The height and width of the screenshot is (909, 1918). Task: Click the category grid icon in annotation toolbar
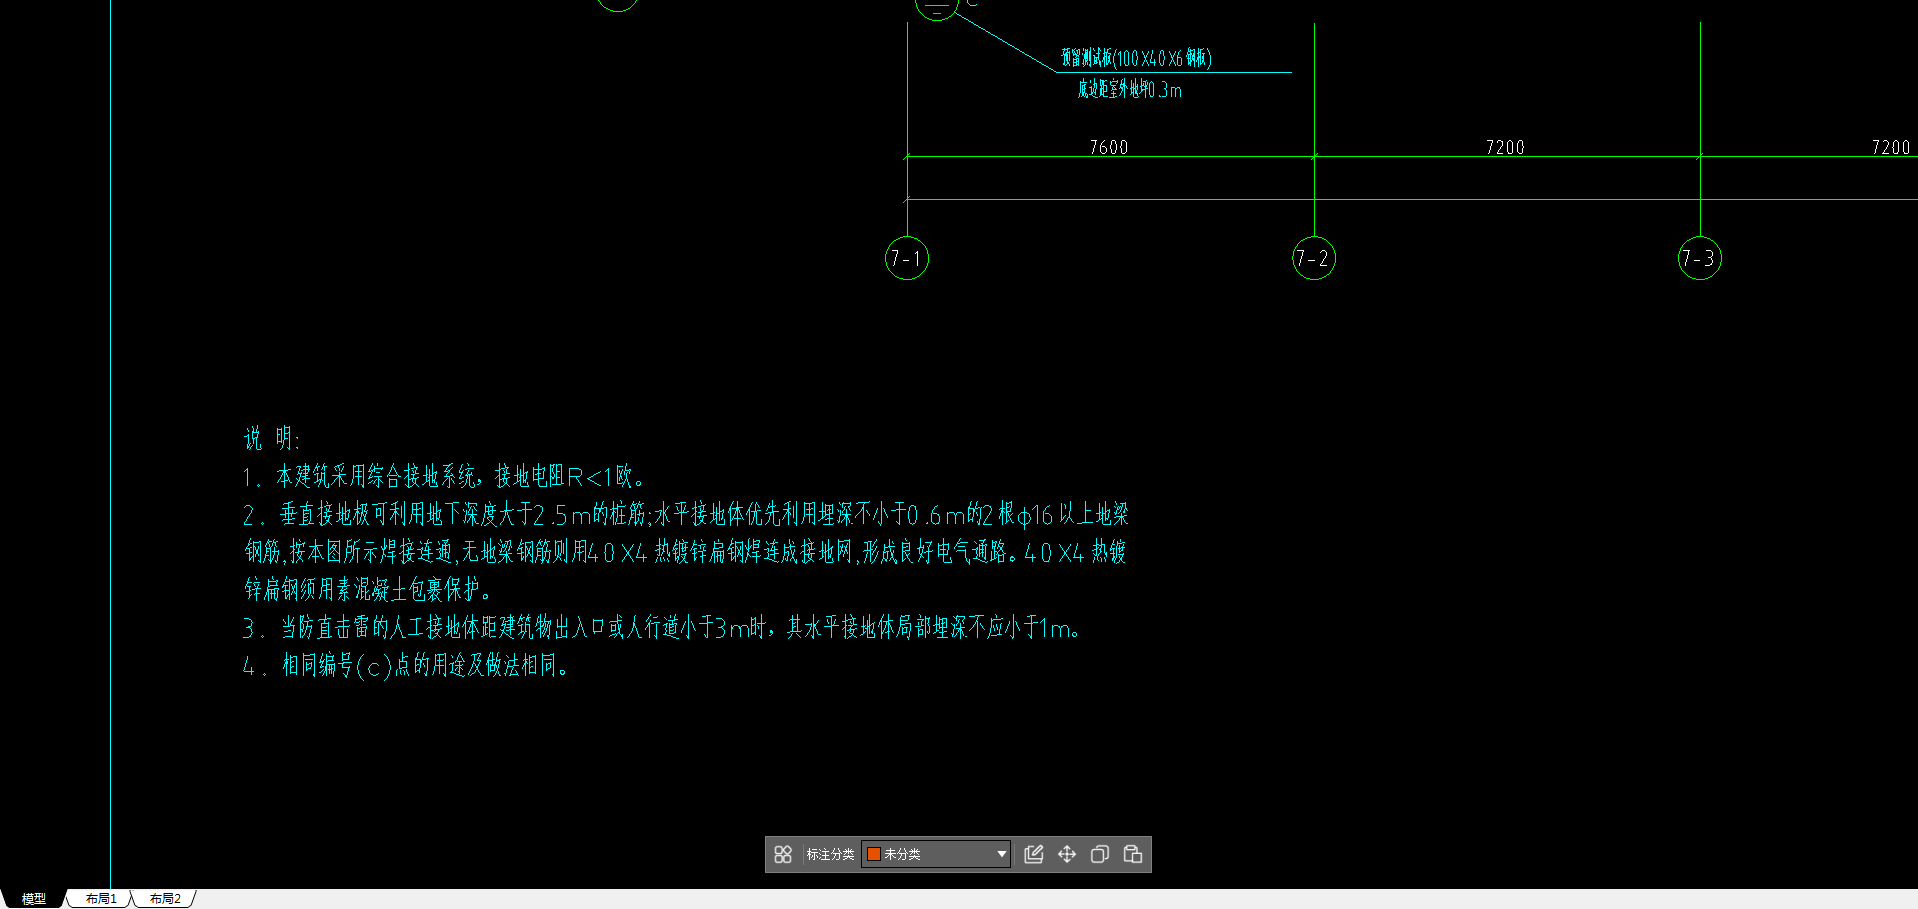783,854
